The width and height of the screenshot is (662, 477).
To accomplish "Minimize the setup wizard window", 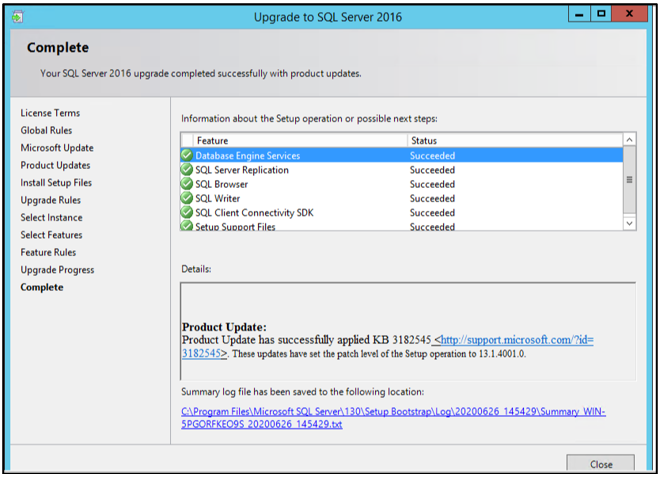I will [x=579, y=15].
